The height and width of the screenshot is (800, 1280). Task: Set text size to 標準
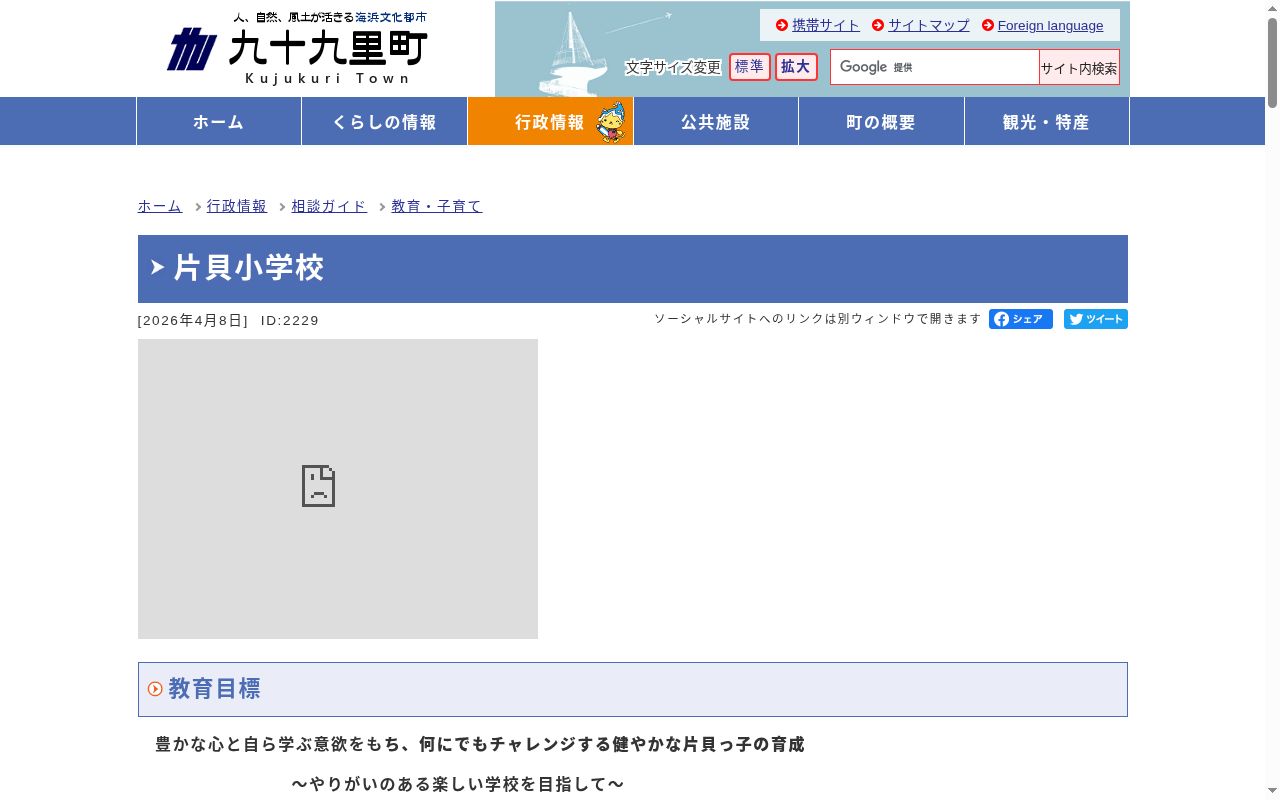point(750,67)
